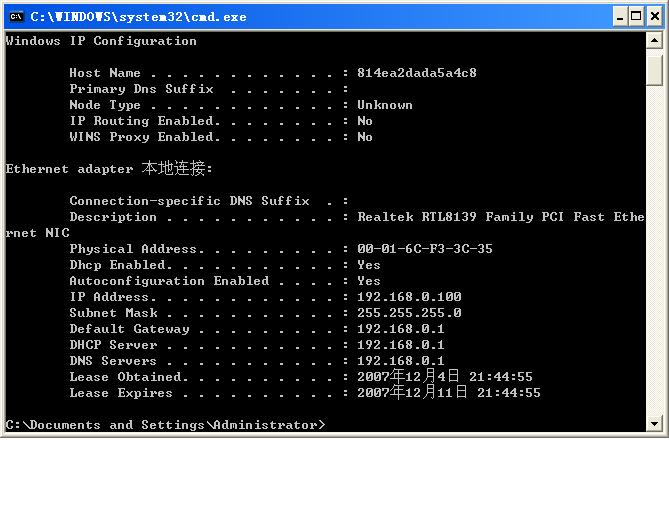Click the Default Gateway value 192.168.0.1
The height and width of the screenshot is (512, 669).
click(x=401, y=329)
